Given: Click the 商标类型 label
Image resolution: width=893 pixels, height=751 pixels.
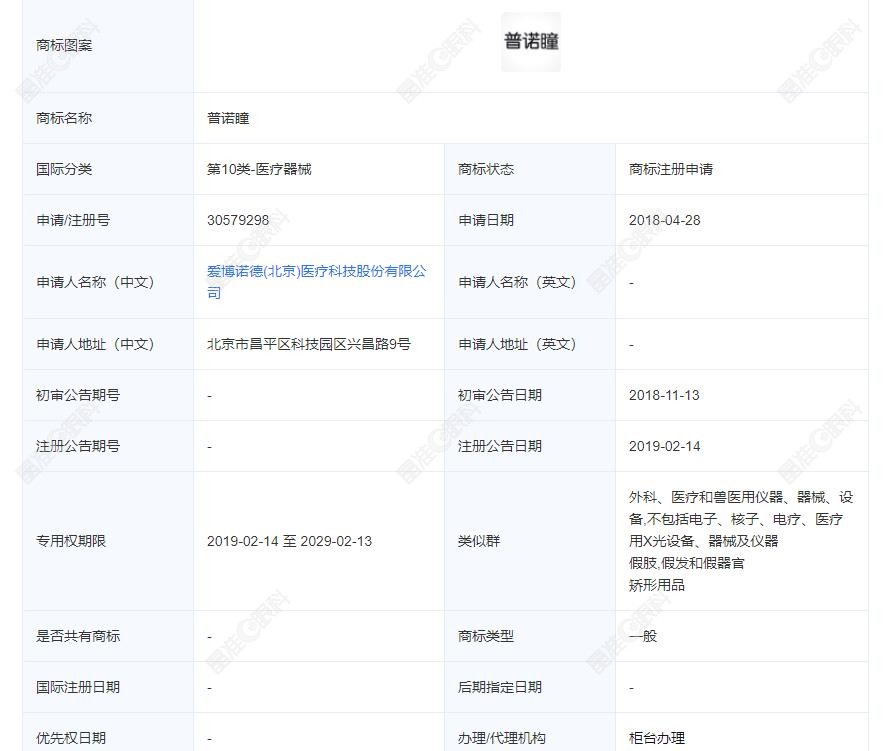Looking at the screenshot, I should click(486, 636).
